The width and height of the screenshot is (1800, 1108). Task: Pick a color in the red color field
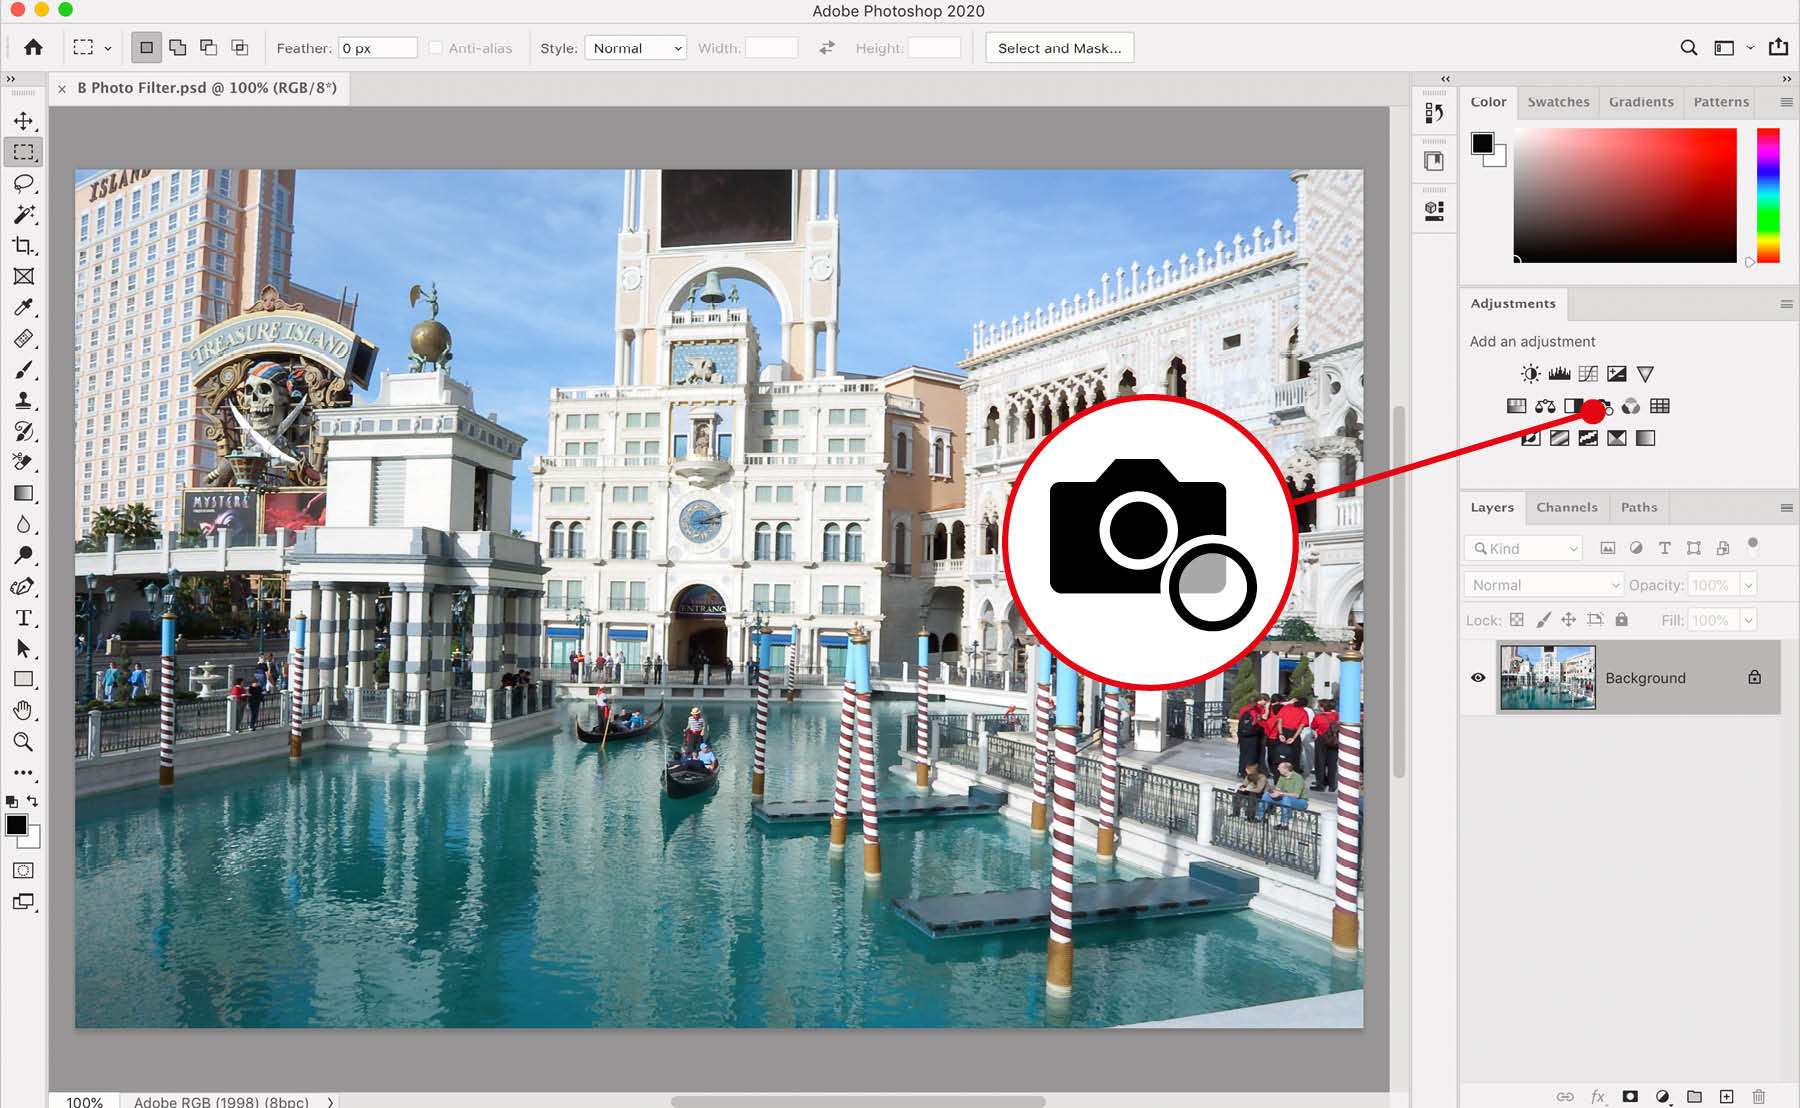1625,195
